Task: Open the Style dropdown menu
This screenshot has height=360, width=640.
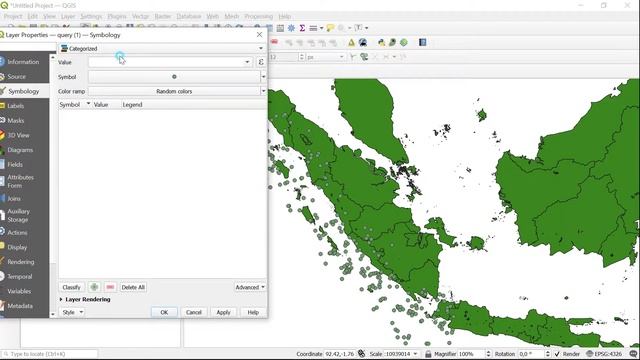Action: [x=73, y=312]
